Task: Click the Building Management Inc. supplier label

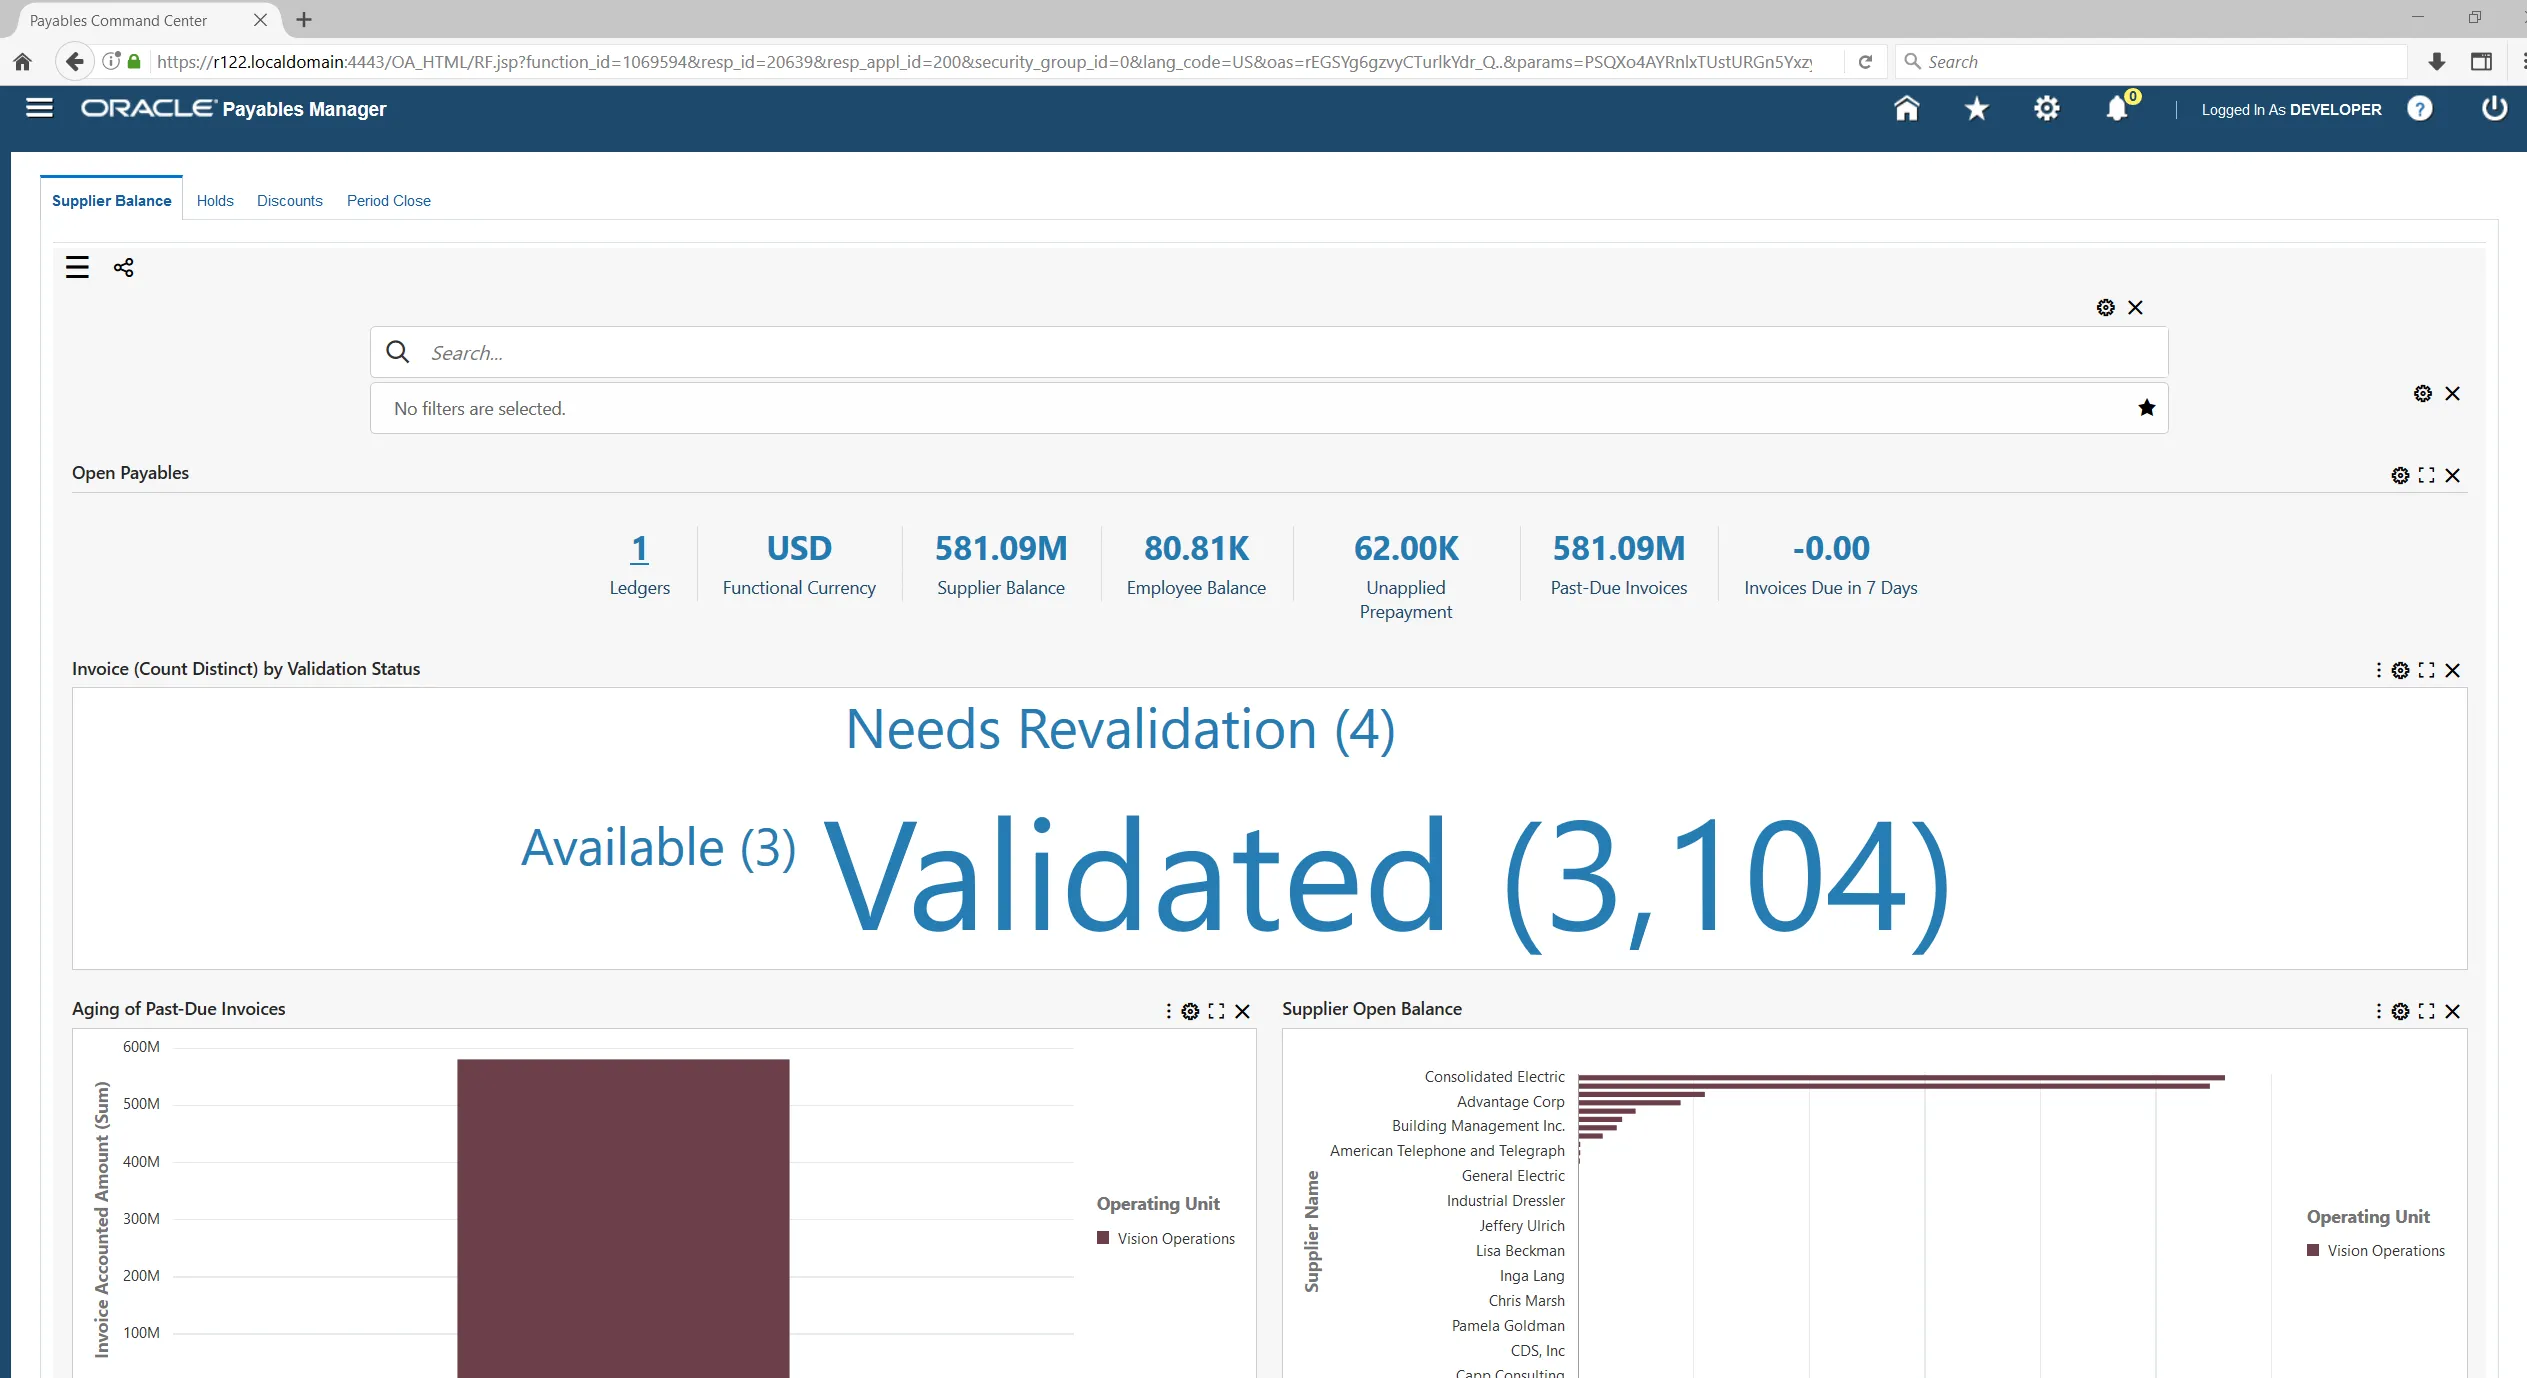Action: point(1478,1125)
